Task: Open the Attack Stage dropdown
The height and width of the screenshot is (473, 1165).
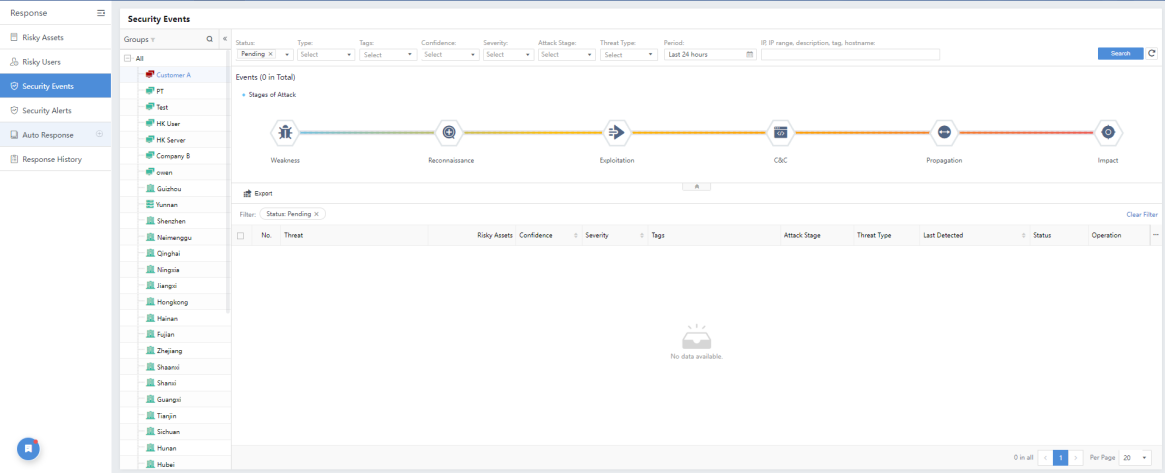Action: (x=567, y=54)
